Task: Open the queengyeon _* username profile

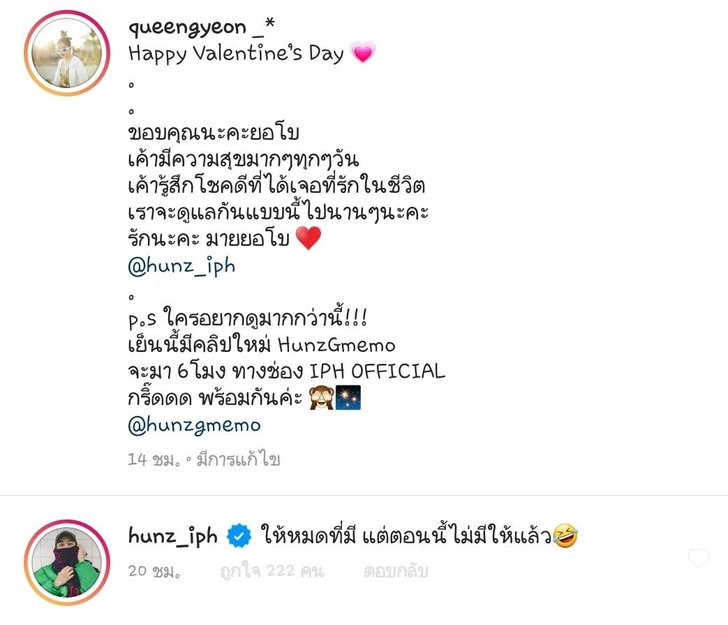Action: 202,27
